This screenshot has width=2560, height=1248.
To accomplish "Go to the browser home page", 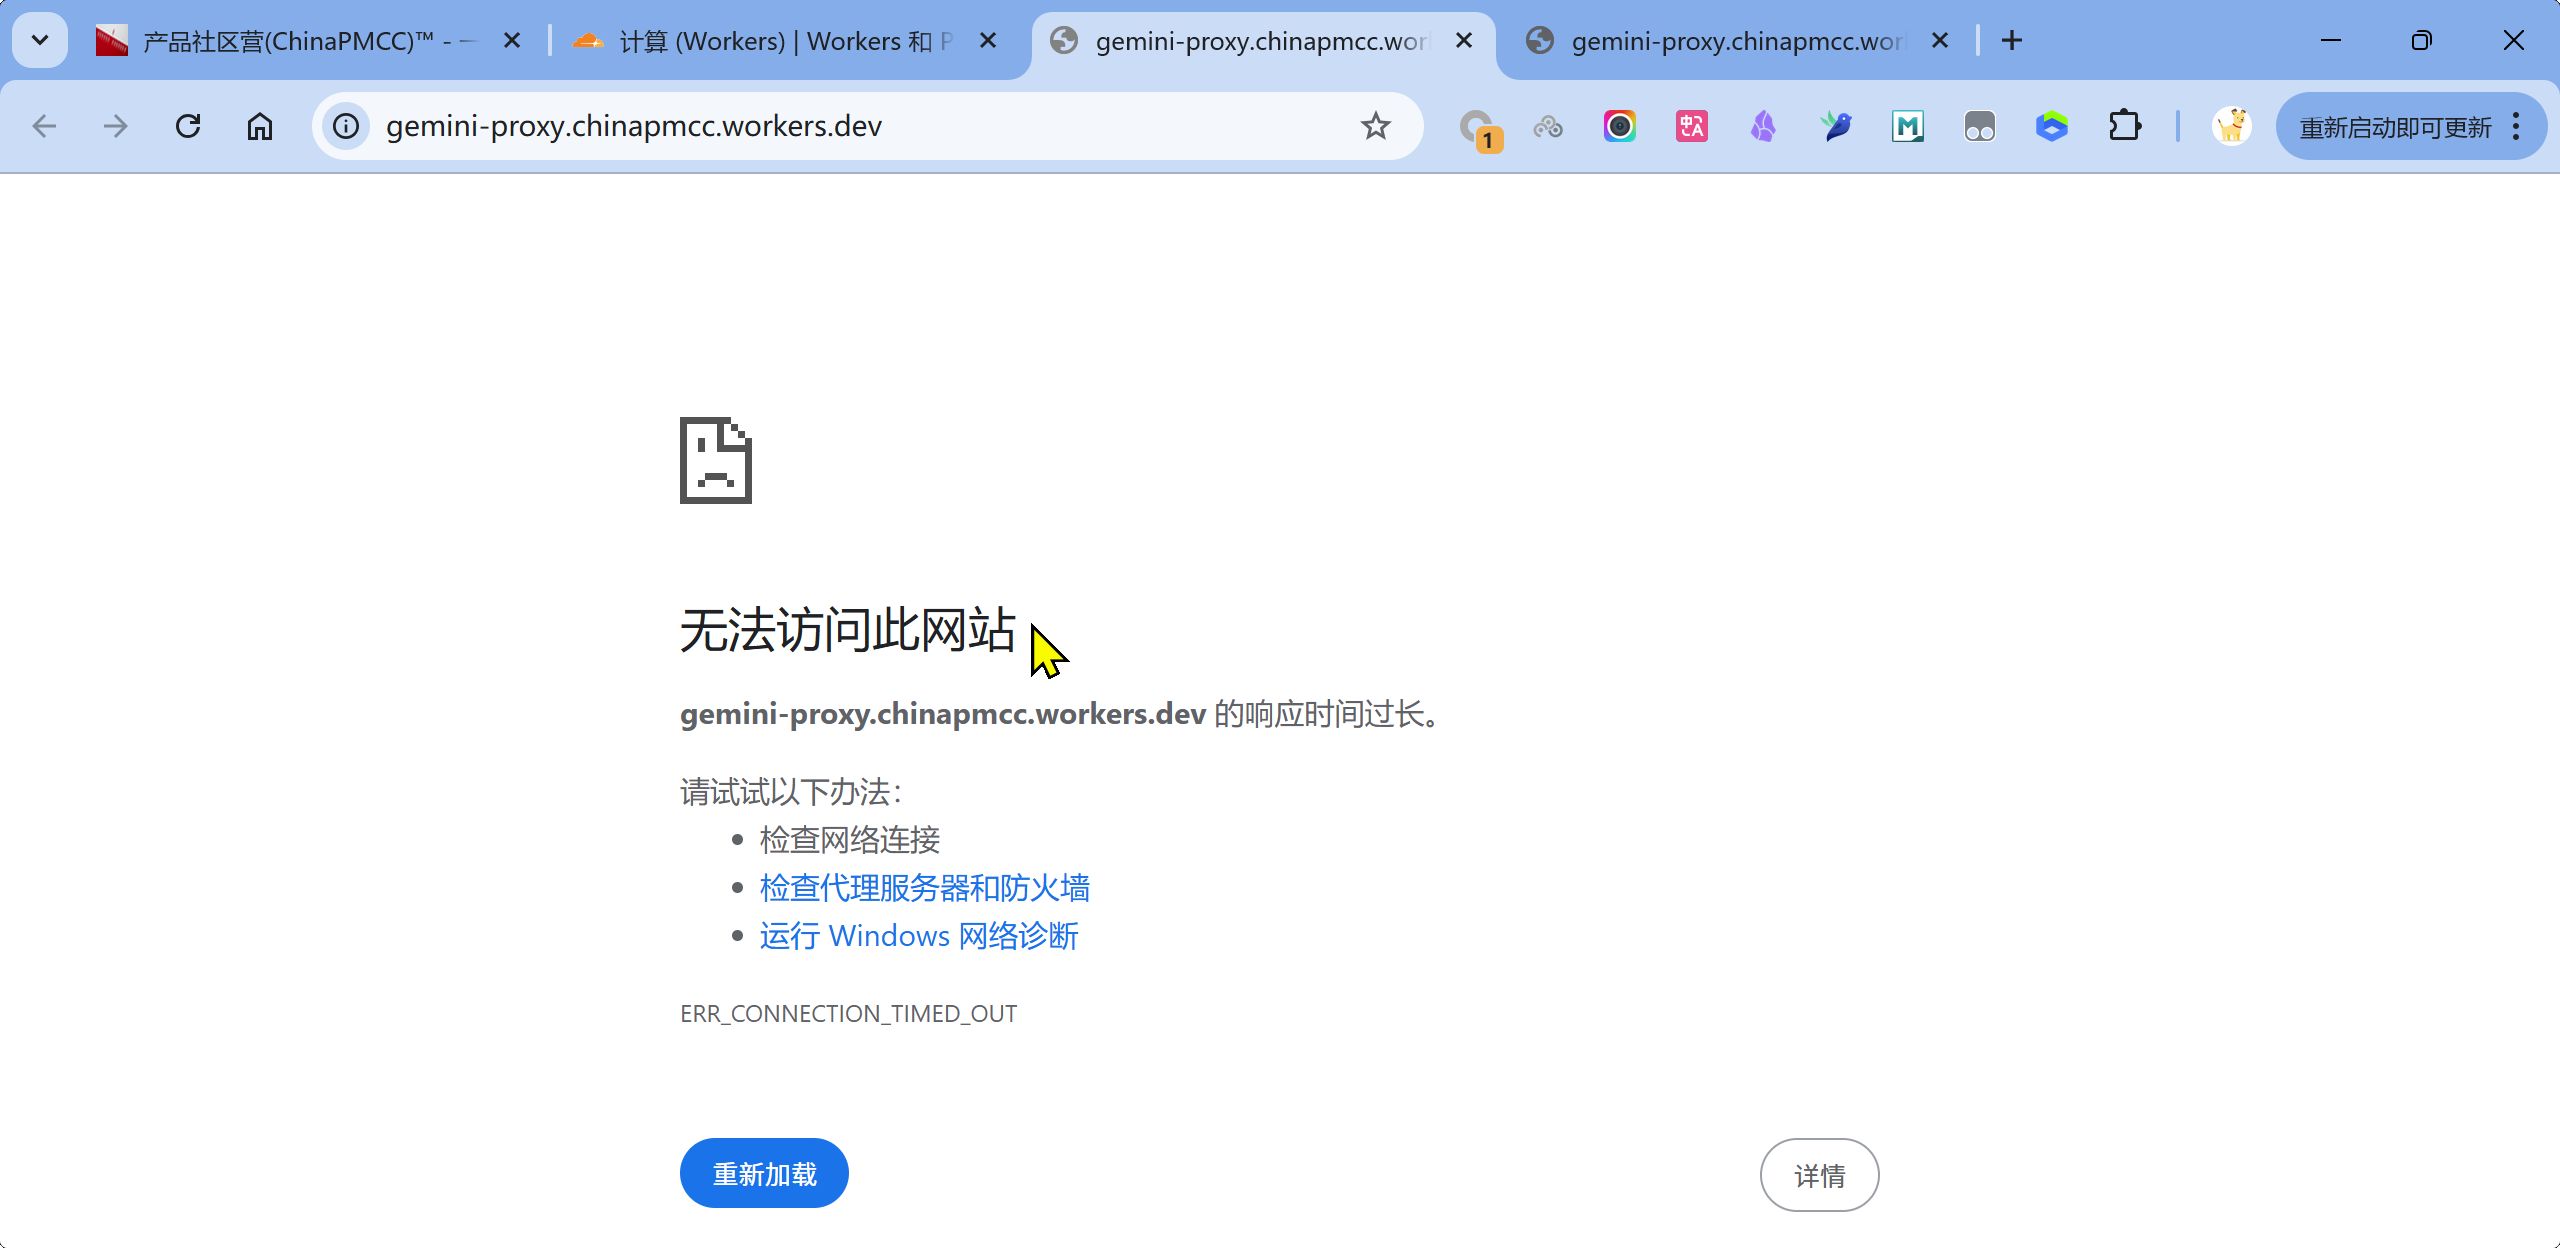I will (x=260, y=126).
